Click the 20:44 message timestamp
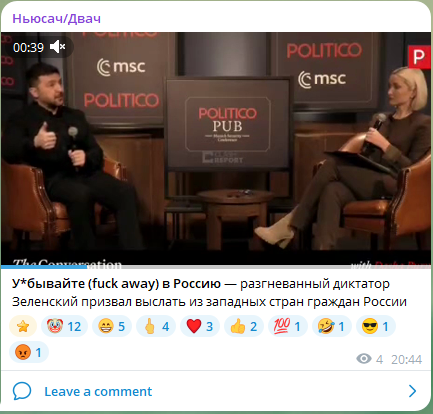 tap(406, 359)
